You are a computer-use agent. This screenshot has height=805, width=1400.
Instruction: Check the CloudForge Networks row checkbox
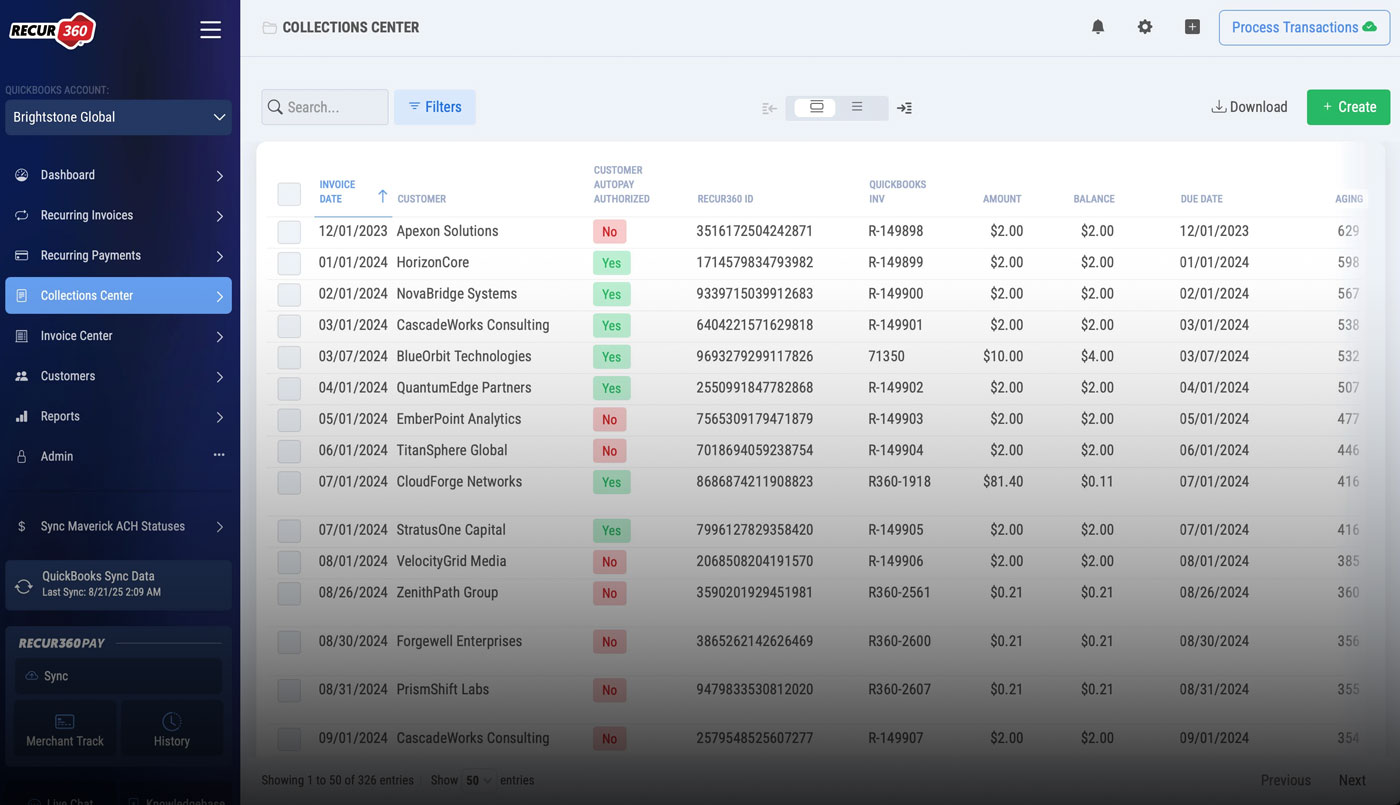click(x=289, y=482)
